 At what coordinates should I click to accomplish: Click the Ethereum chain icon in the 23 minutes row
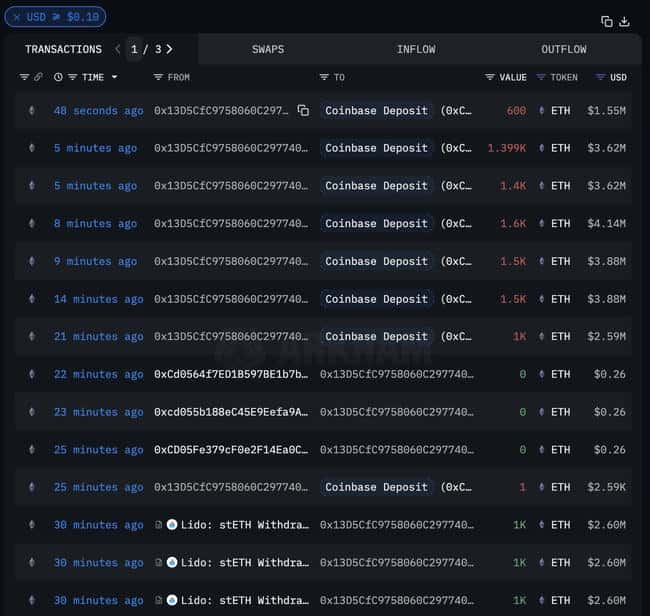[32, 412]
